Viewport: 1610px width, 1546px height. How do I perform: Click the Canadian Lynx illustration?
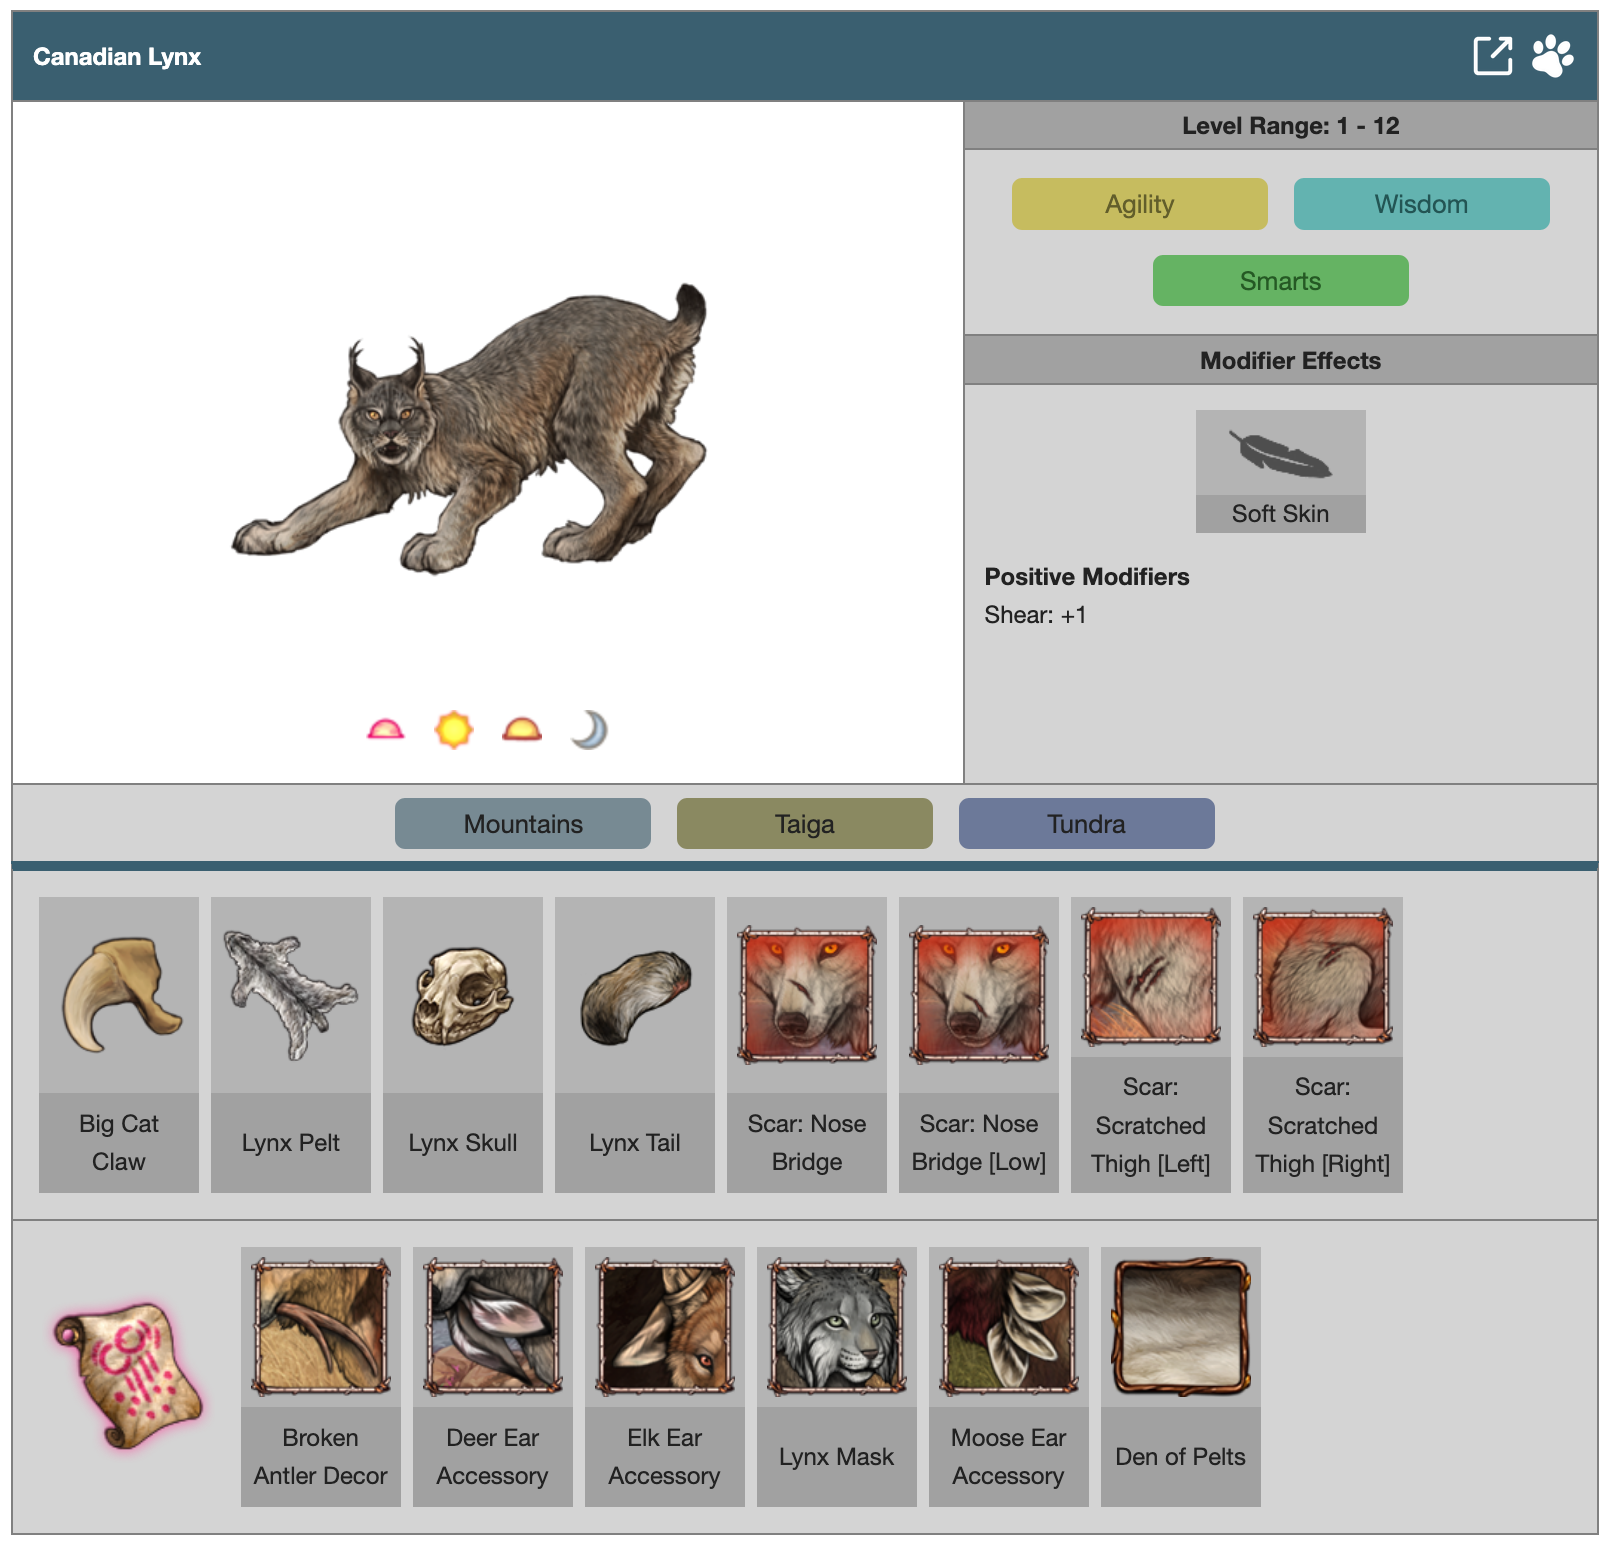(470, 430)
